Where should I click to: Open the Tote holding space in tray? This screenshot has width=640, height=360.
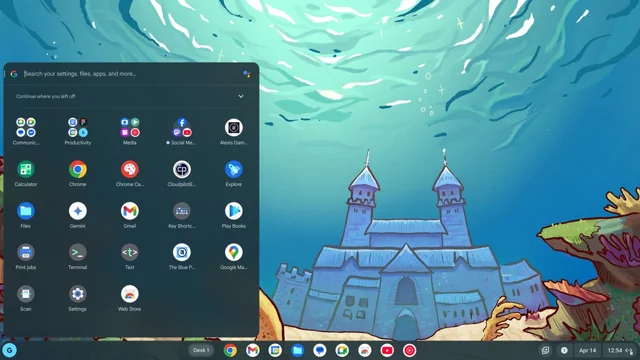545,350
